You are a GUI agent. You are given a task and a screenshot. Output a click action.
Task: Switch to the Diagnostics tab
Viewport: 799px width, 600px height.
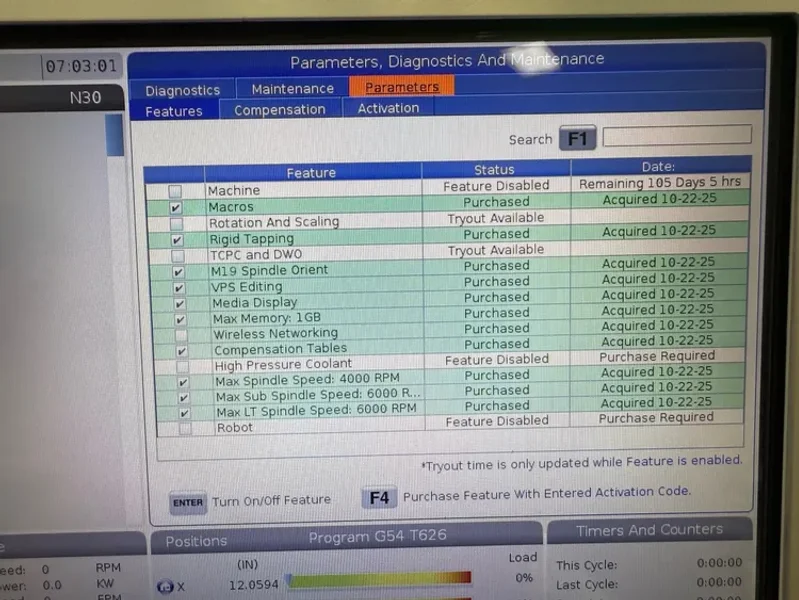(x=182, y=90)
